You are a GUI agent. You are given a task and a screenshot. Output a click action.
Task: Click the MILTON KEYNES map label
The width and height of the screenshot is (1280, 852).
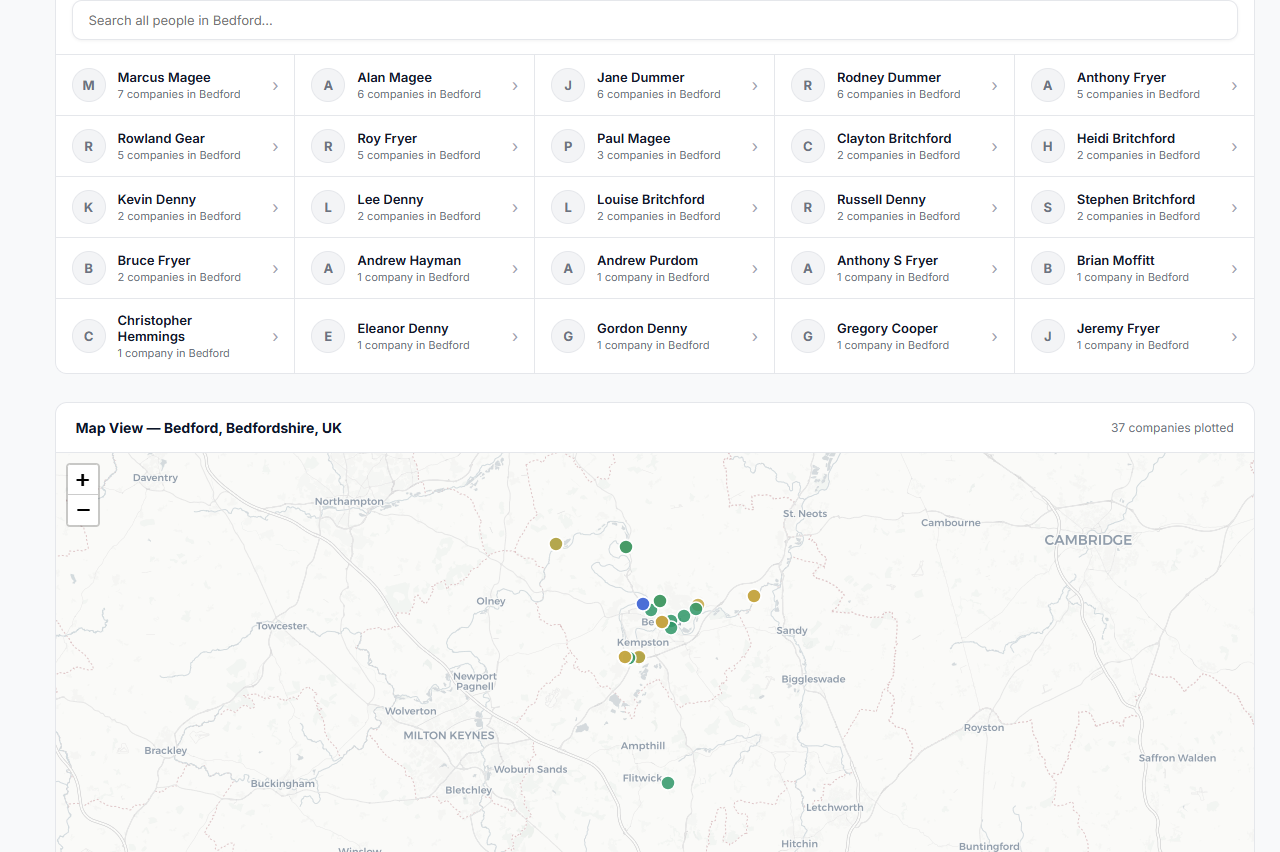(x=449, y=735)
